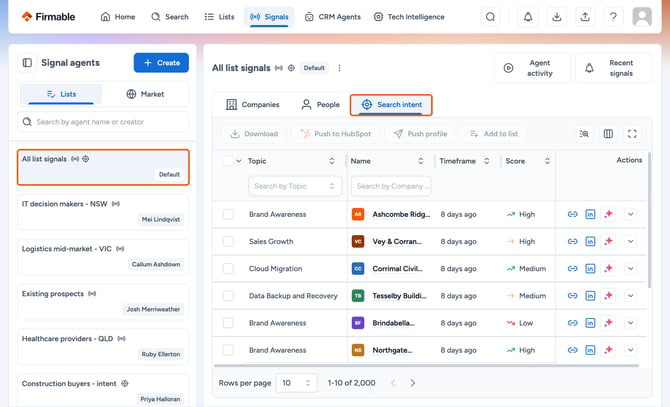Select IT decision makers - NSW agent

[x=103, y=212]
